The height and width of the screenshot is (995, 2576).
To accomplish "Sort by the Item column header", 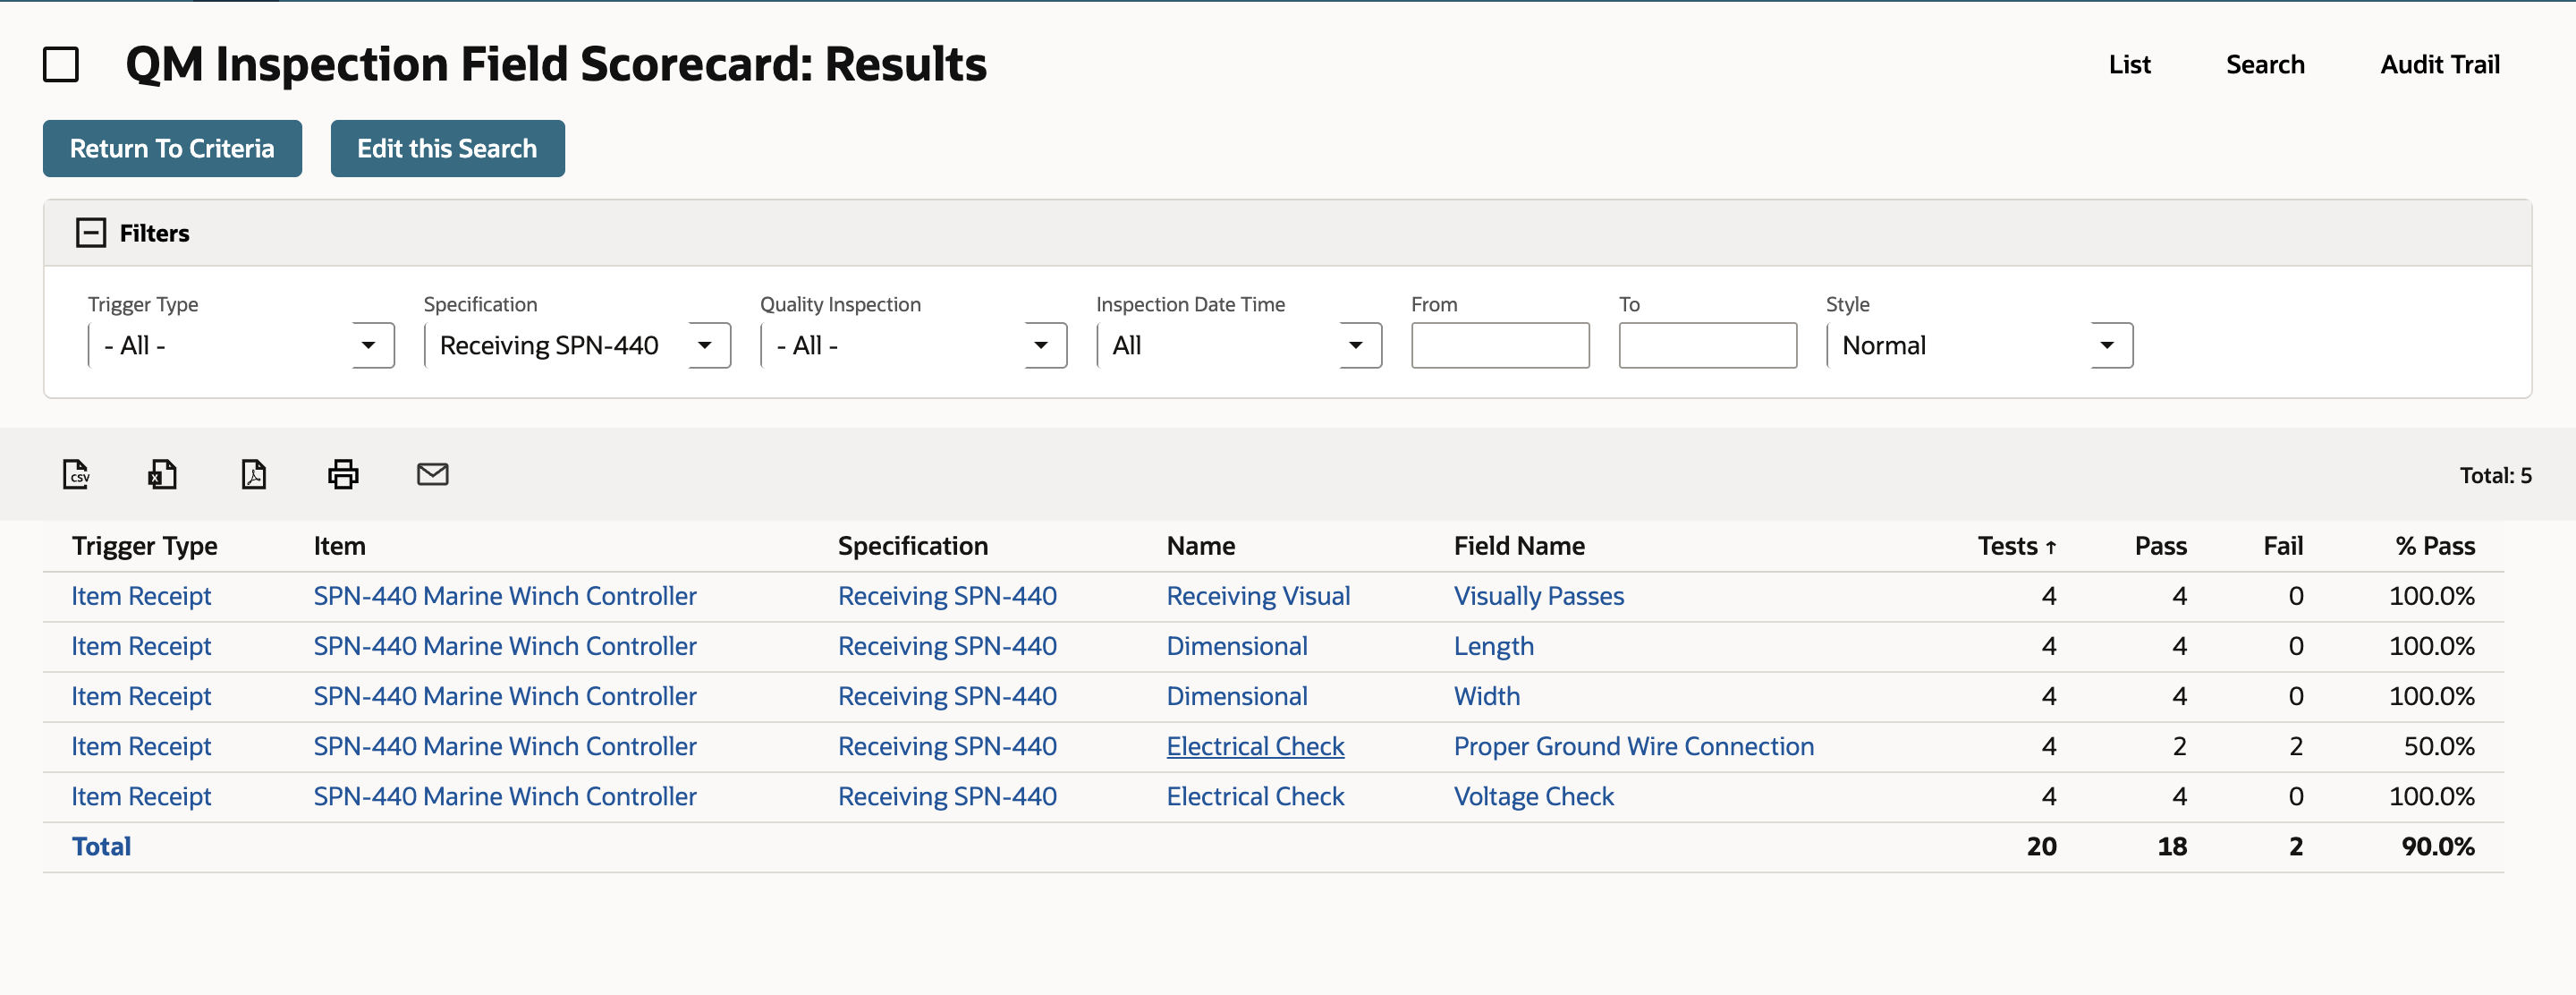I will 339,546.
